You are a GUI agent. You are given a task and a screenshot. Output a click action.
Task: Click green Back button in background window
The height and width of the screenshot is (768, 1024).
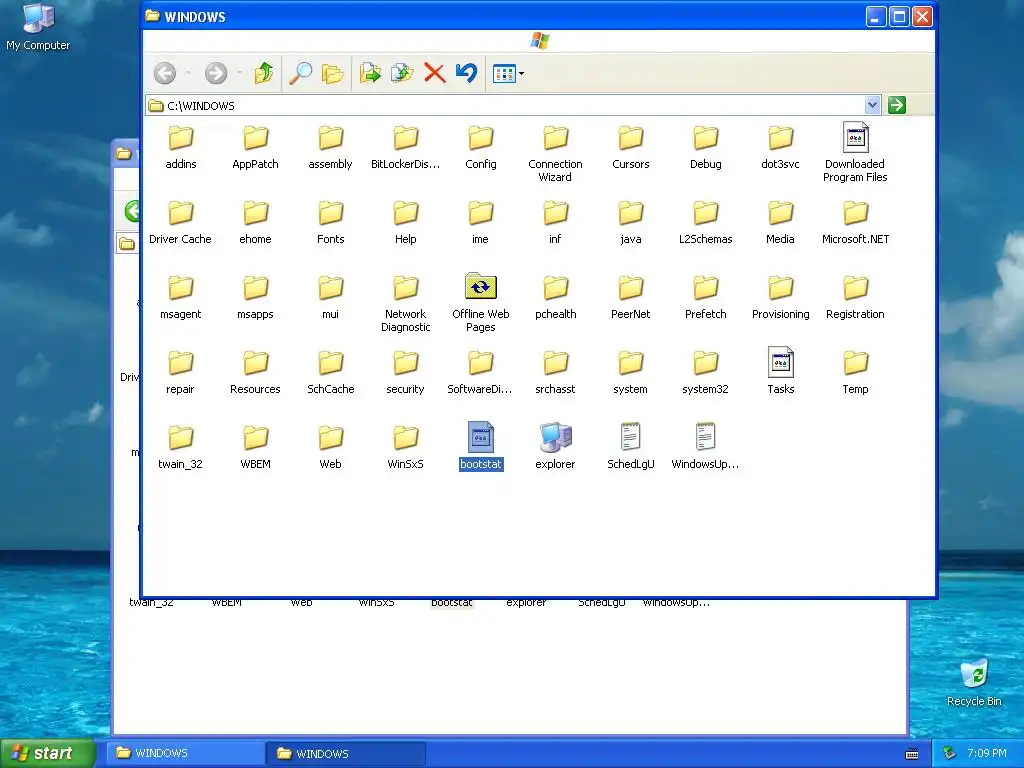click(133, 211)
